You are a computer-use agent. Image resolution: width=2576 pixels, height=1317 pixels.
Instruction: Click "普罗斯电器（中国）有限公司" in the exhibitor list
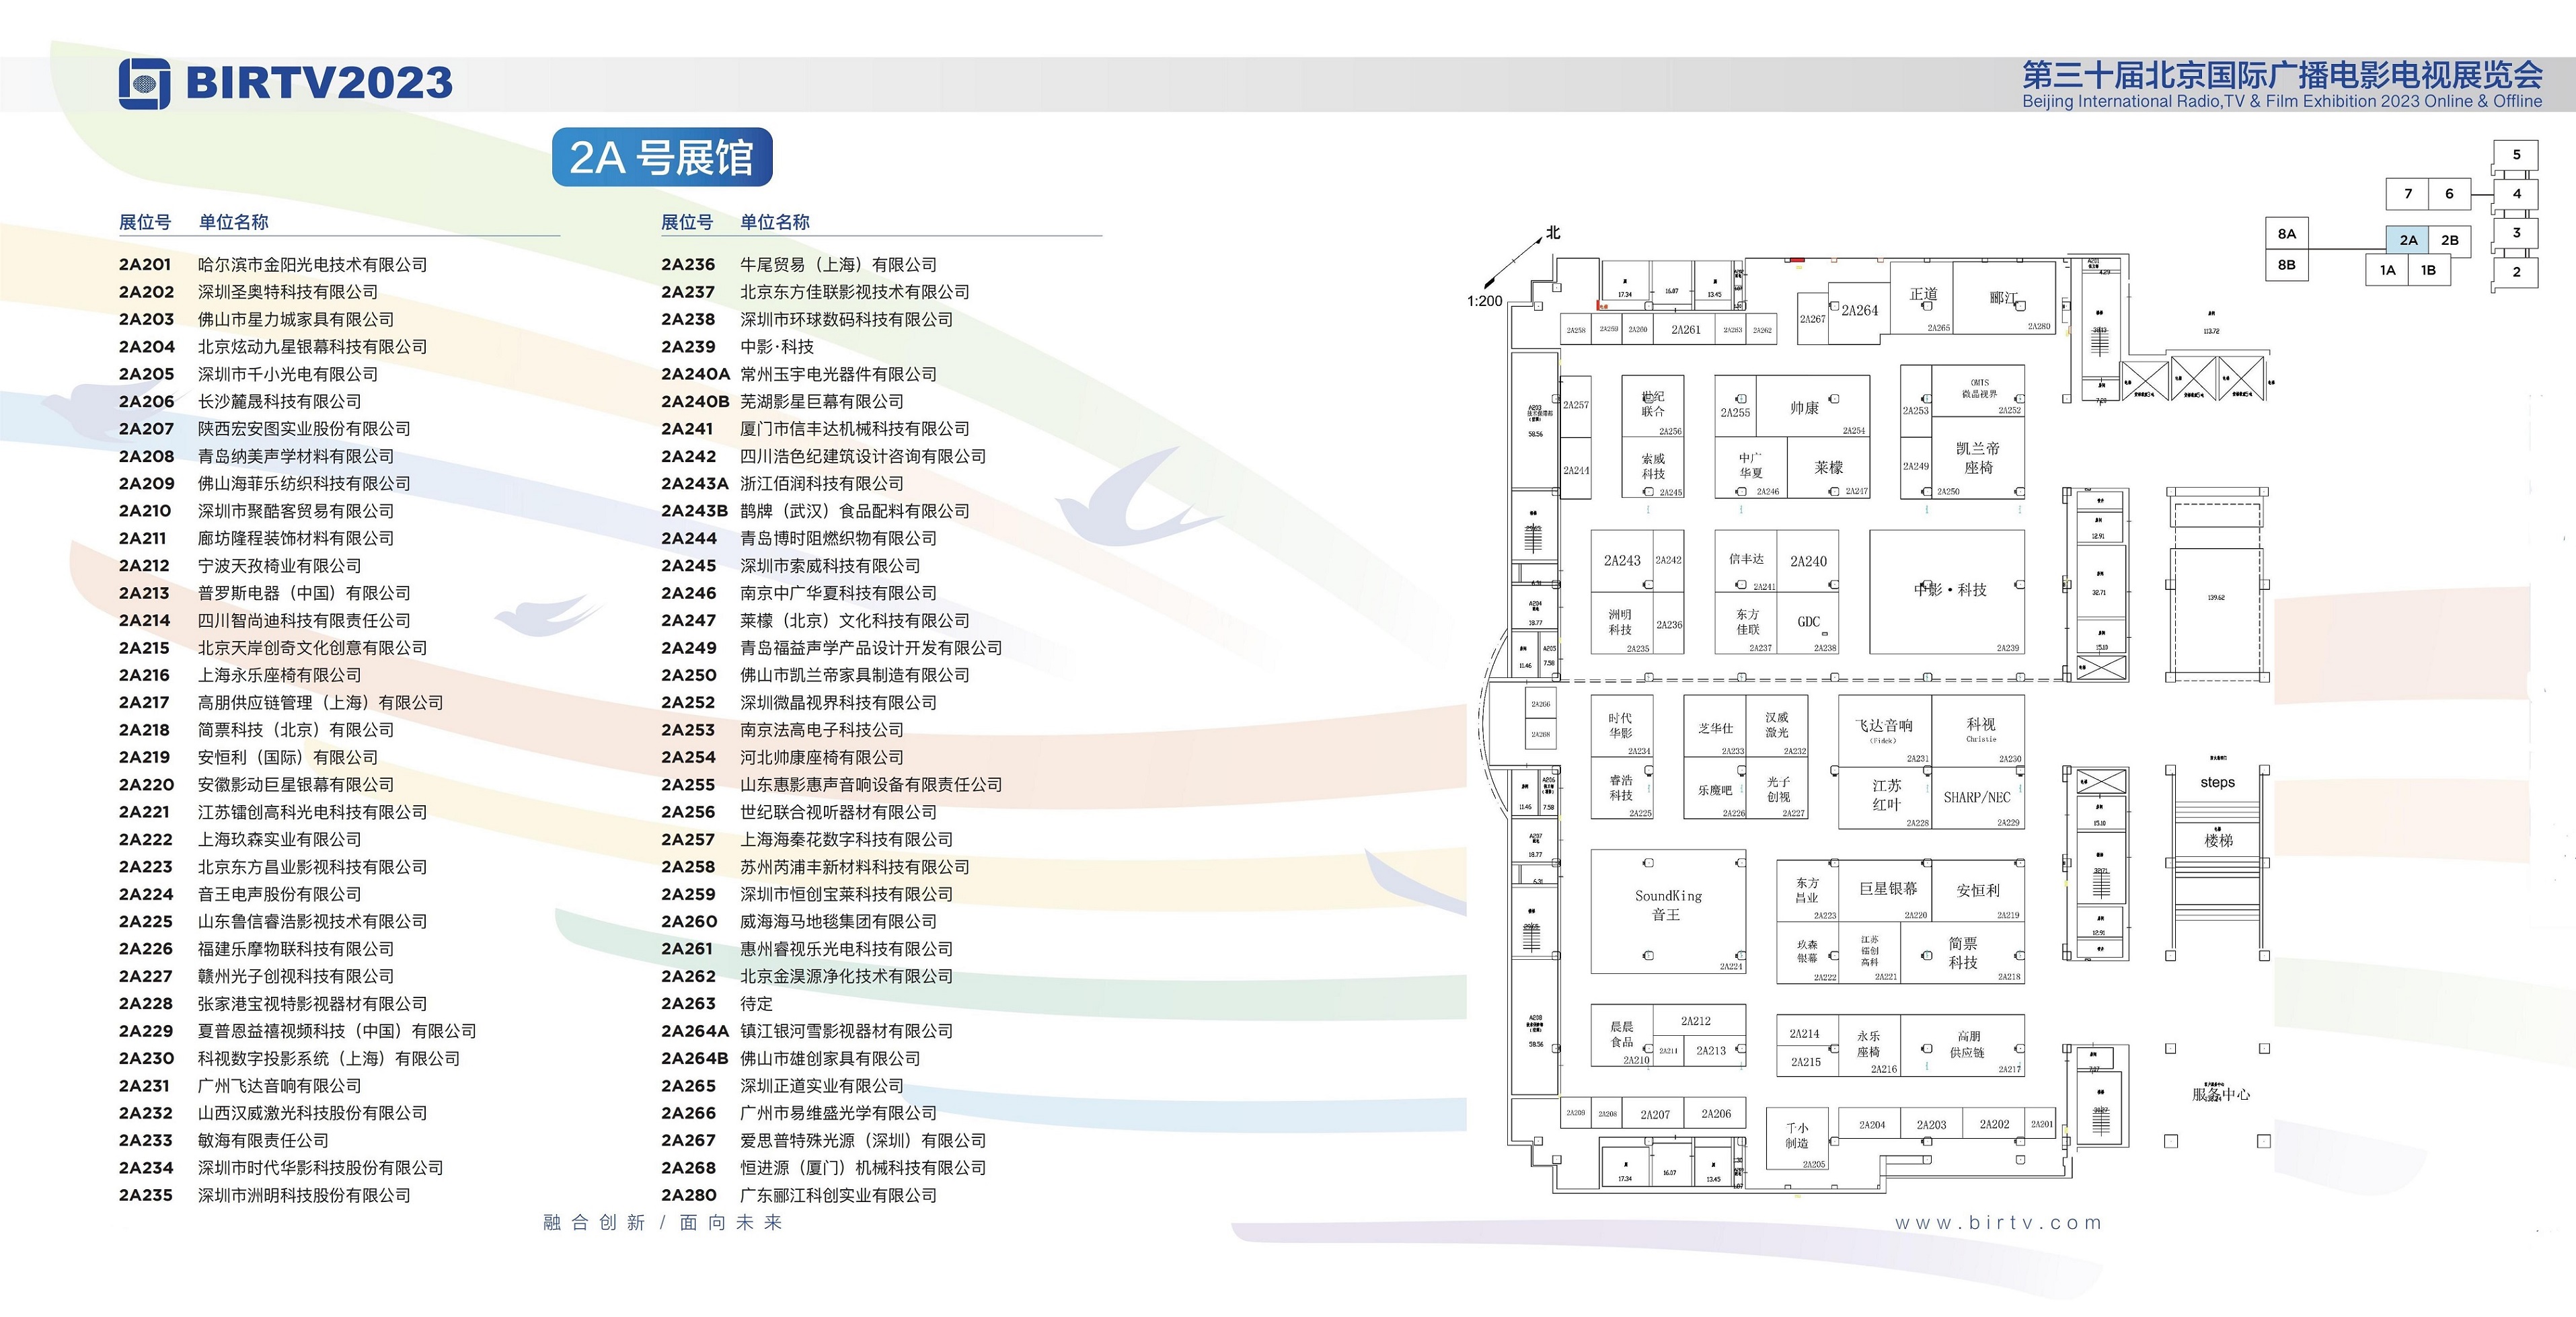coord(304,593)
